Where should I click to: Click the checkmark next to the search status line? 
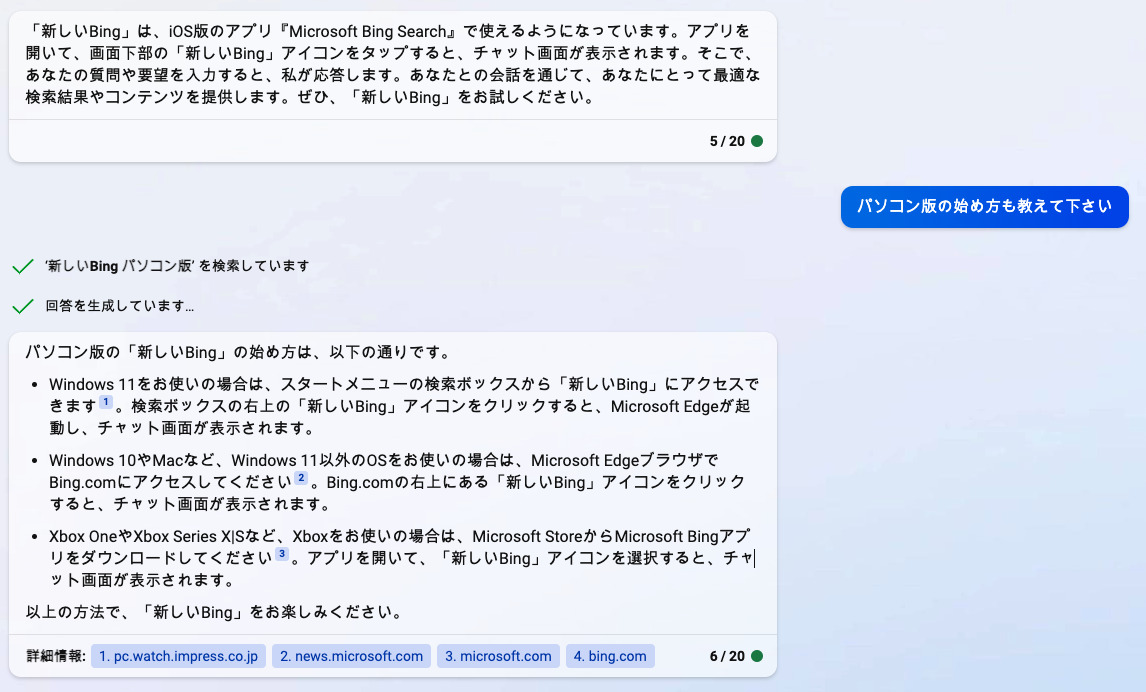[23, 266]
